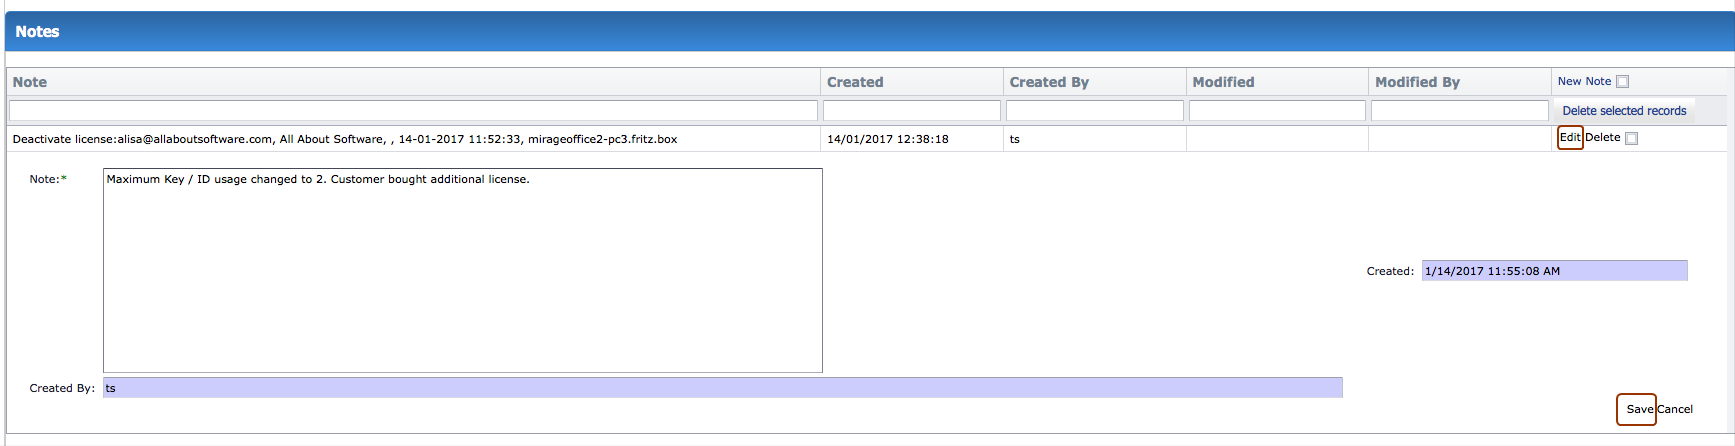Focus the filter box under the Created By column
The height and width of the screenshot is (446, 1735).
pyautogui.click(x=1094, y=111)
